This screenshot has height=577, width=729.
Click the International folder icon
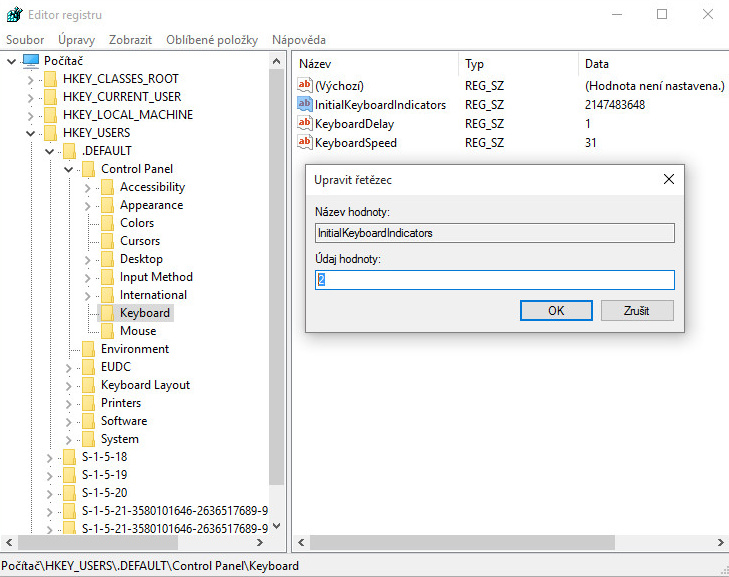point(107,295)
